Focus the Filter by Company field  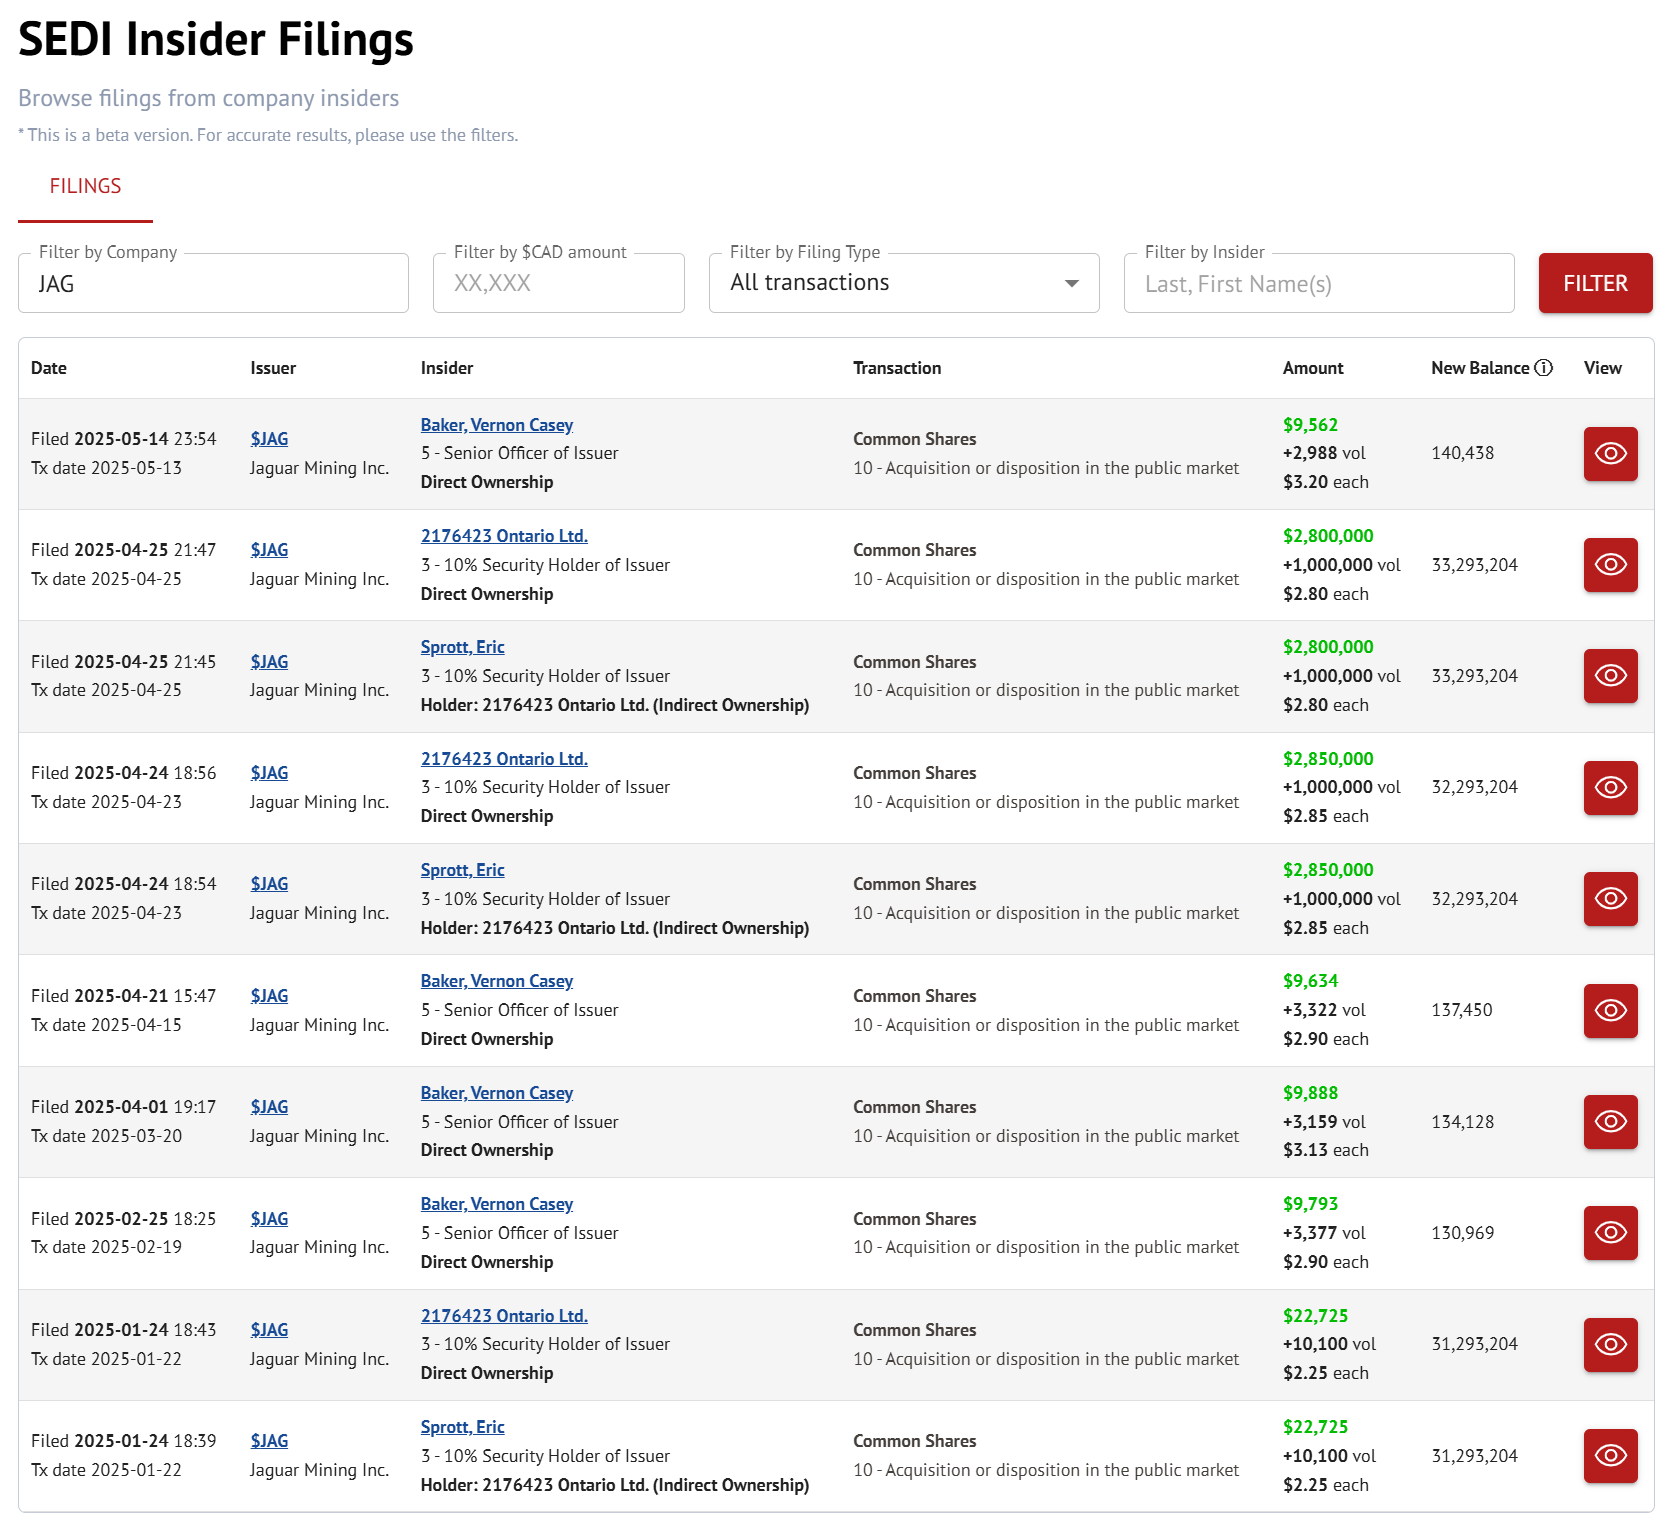click(213, 284)
